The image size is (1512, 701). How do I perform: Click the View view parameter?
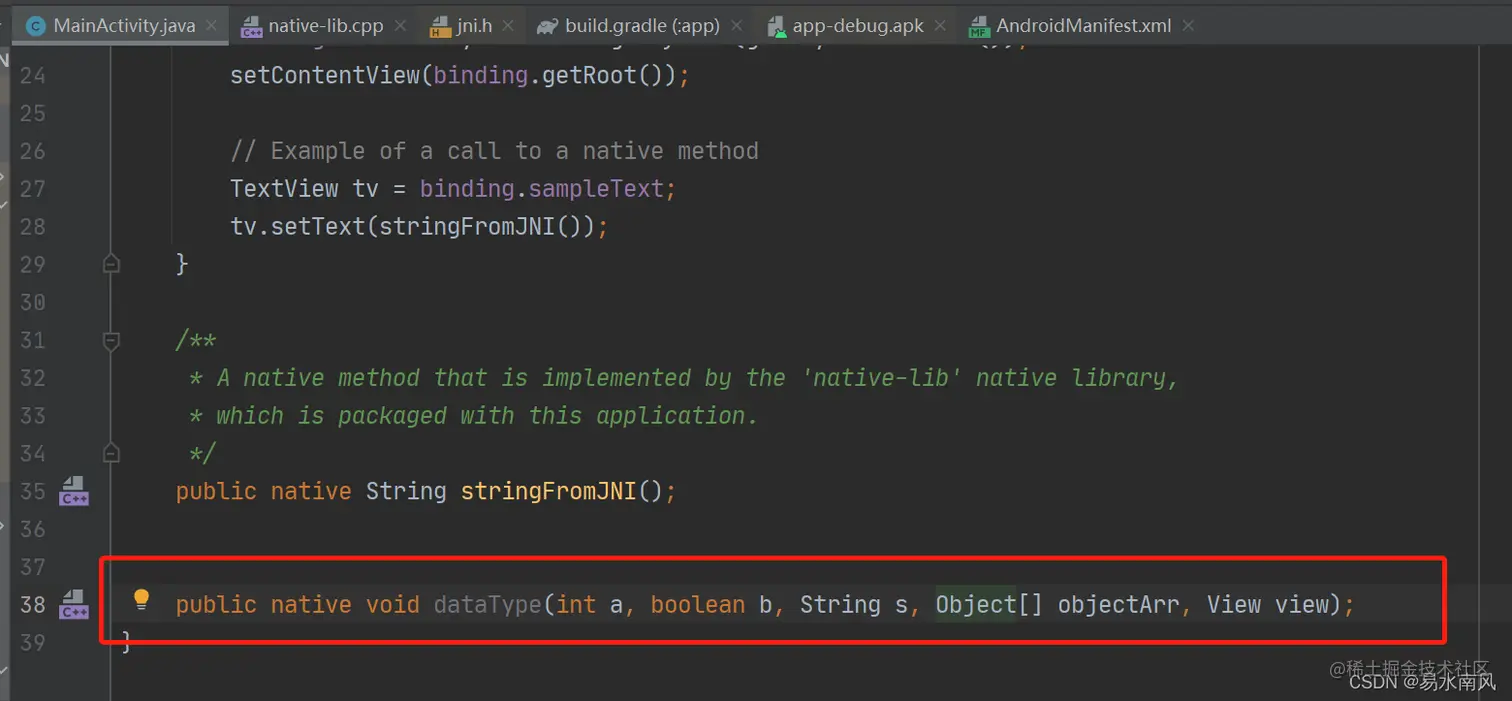(x=1268, y=605)
